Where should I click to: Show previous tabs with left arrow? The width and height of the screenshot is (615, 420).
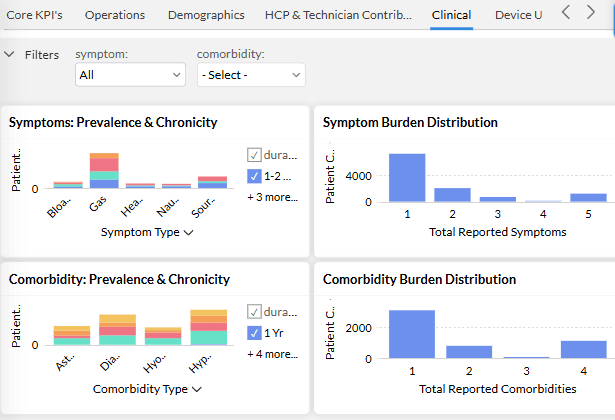566,12
